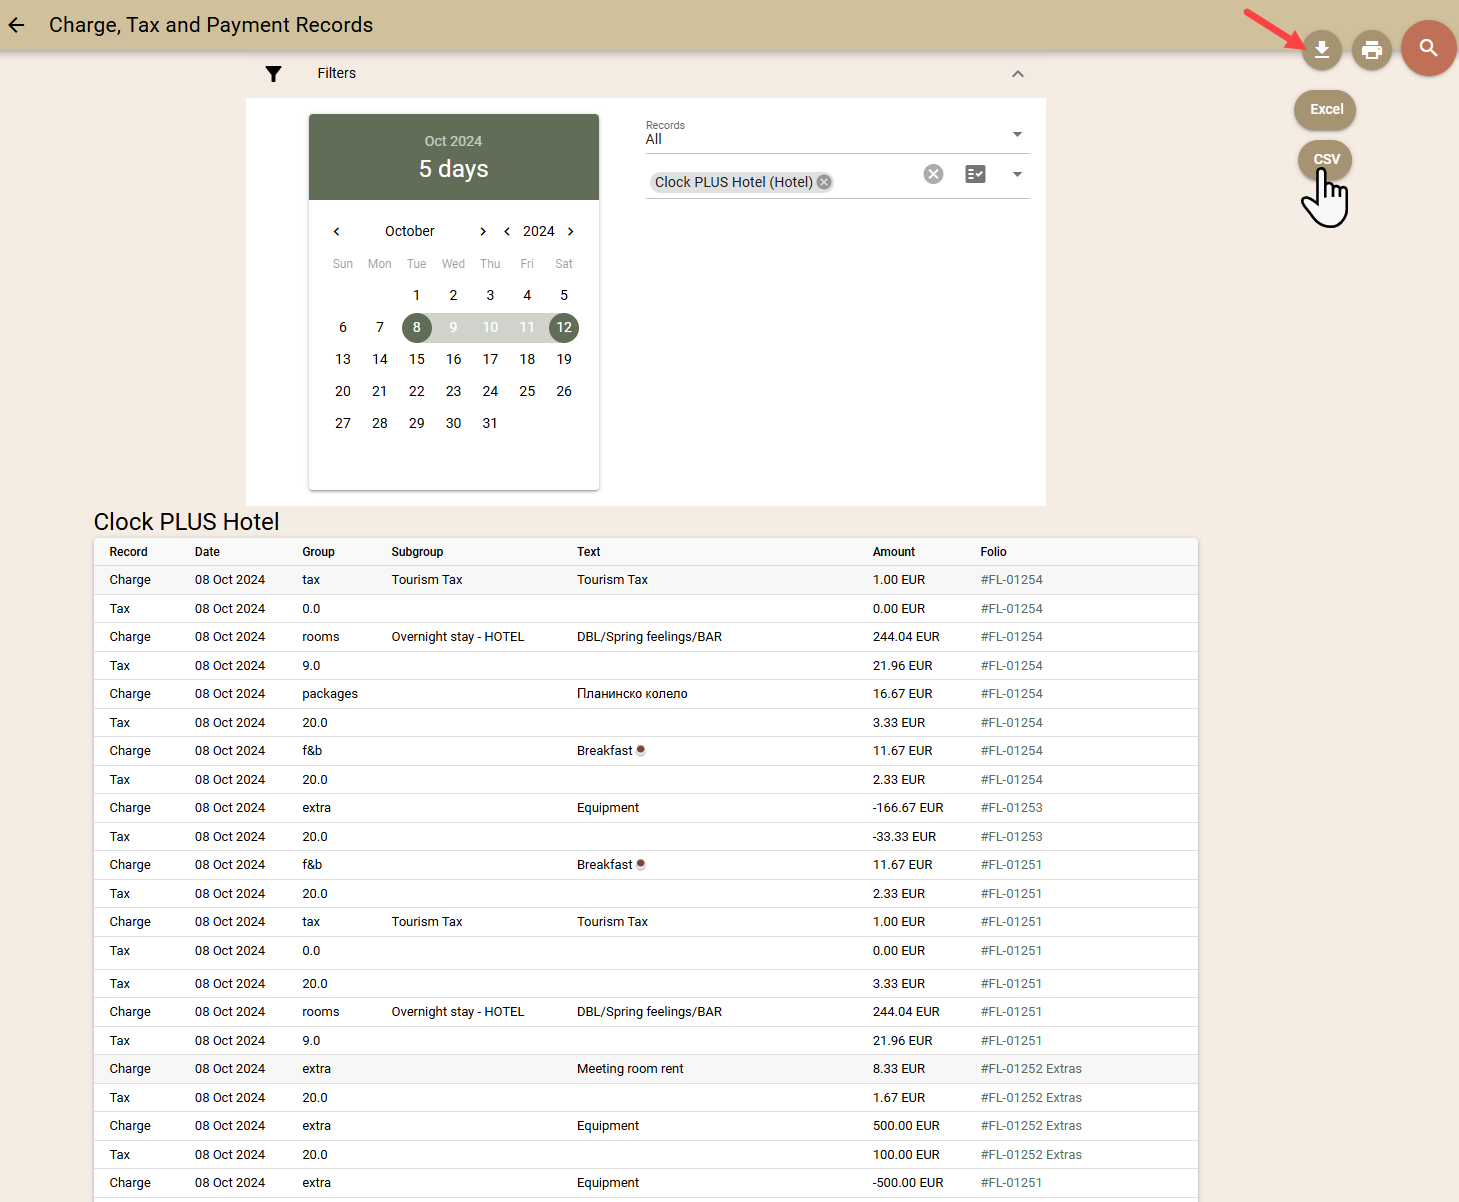Expand the hotel selection dropdown arrow
This screenshot has width=1459, height=1202.
click(1017, 174)
